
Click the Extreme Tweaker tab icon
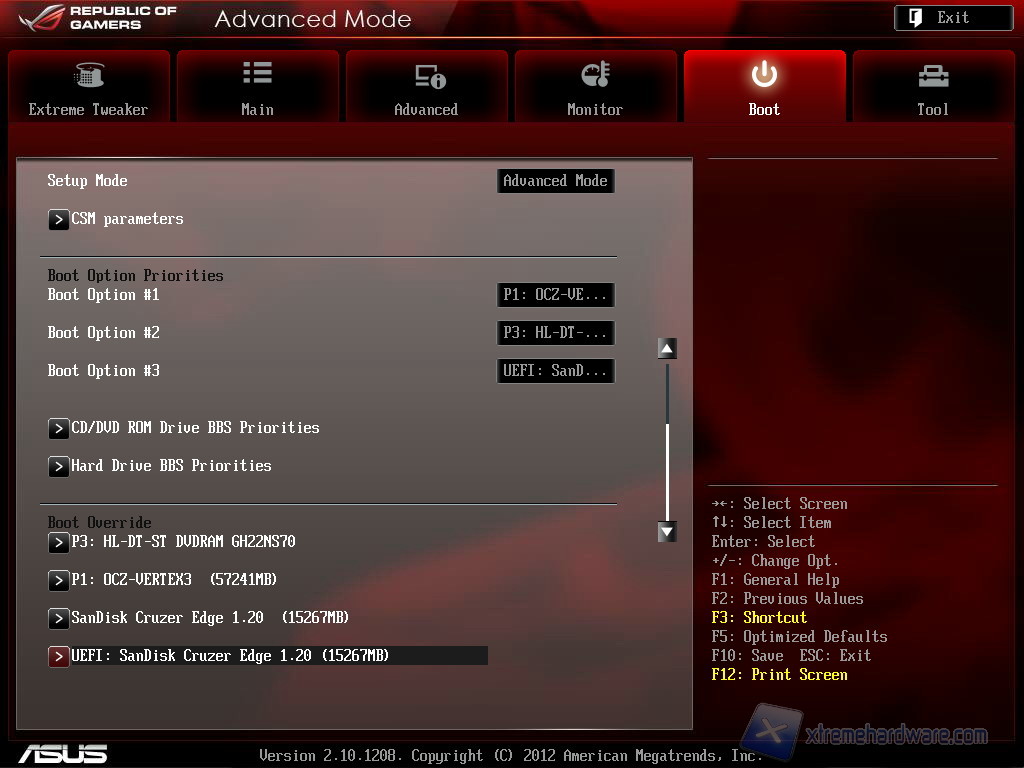click(89, 75)
